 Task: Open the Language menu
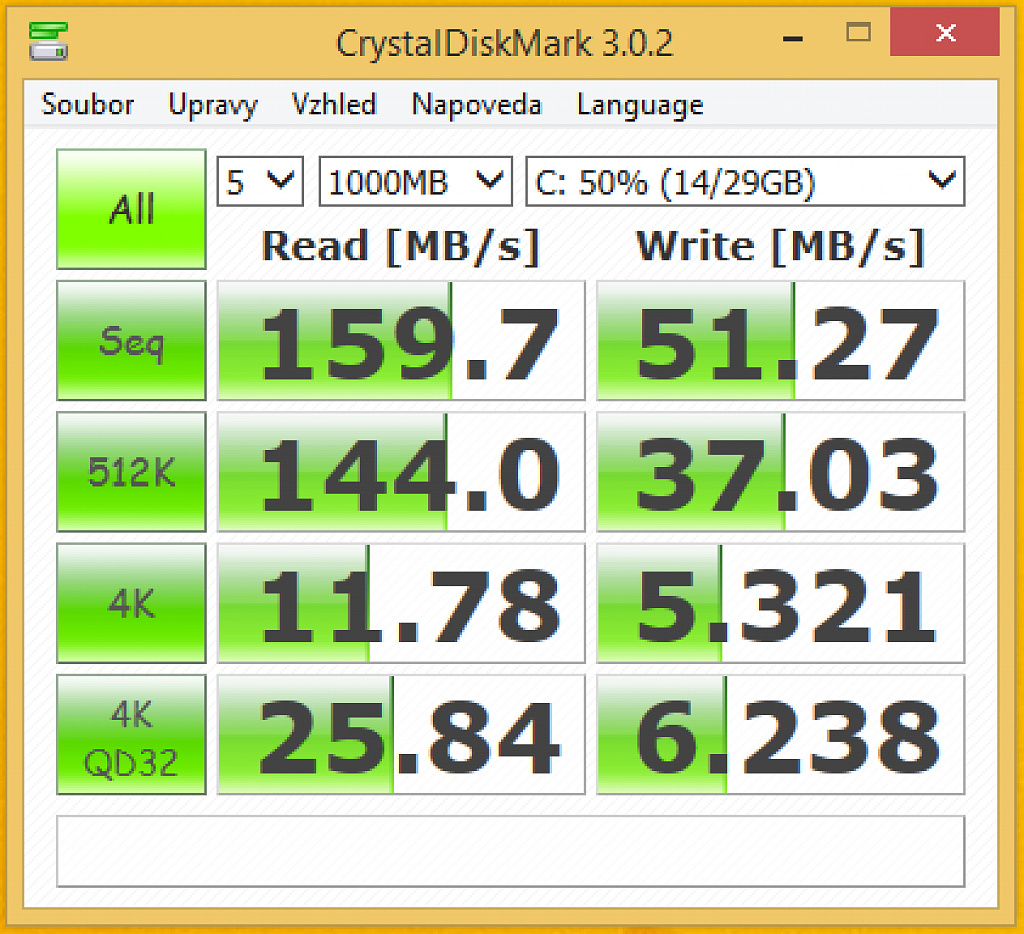[640, 105]
